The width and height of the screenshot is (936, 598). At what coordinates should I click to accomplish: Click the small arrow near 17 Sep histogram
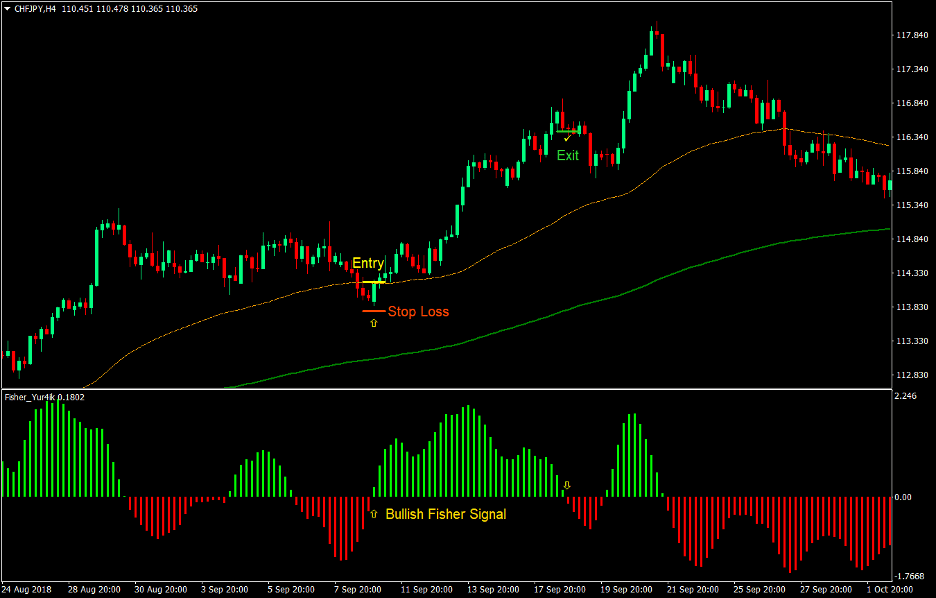click(569, 484)
